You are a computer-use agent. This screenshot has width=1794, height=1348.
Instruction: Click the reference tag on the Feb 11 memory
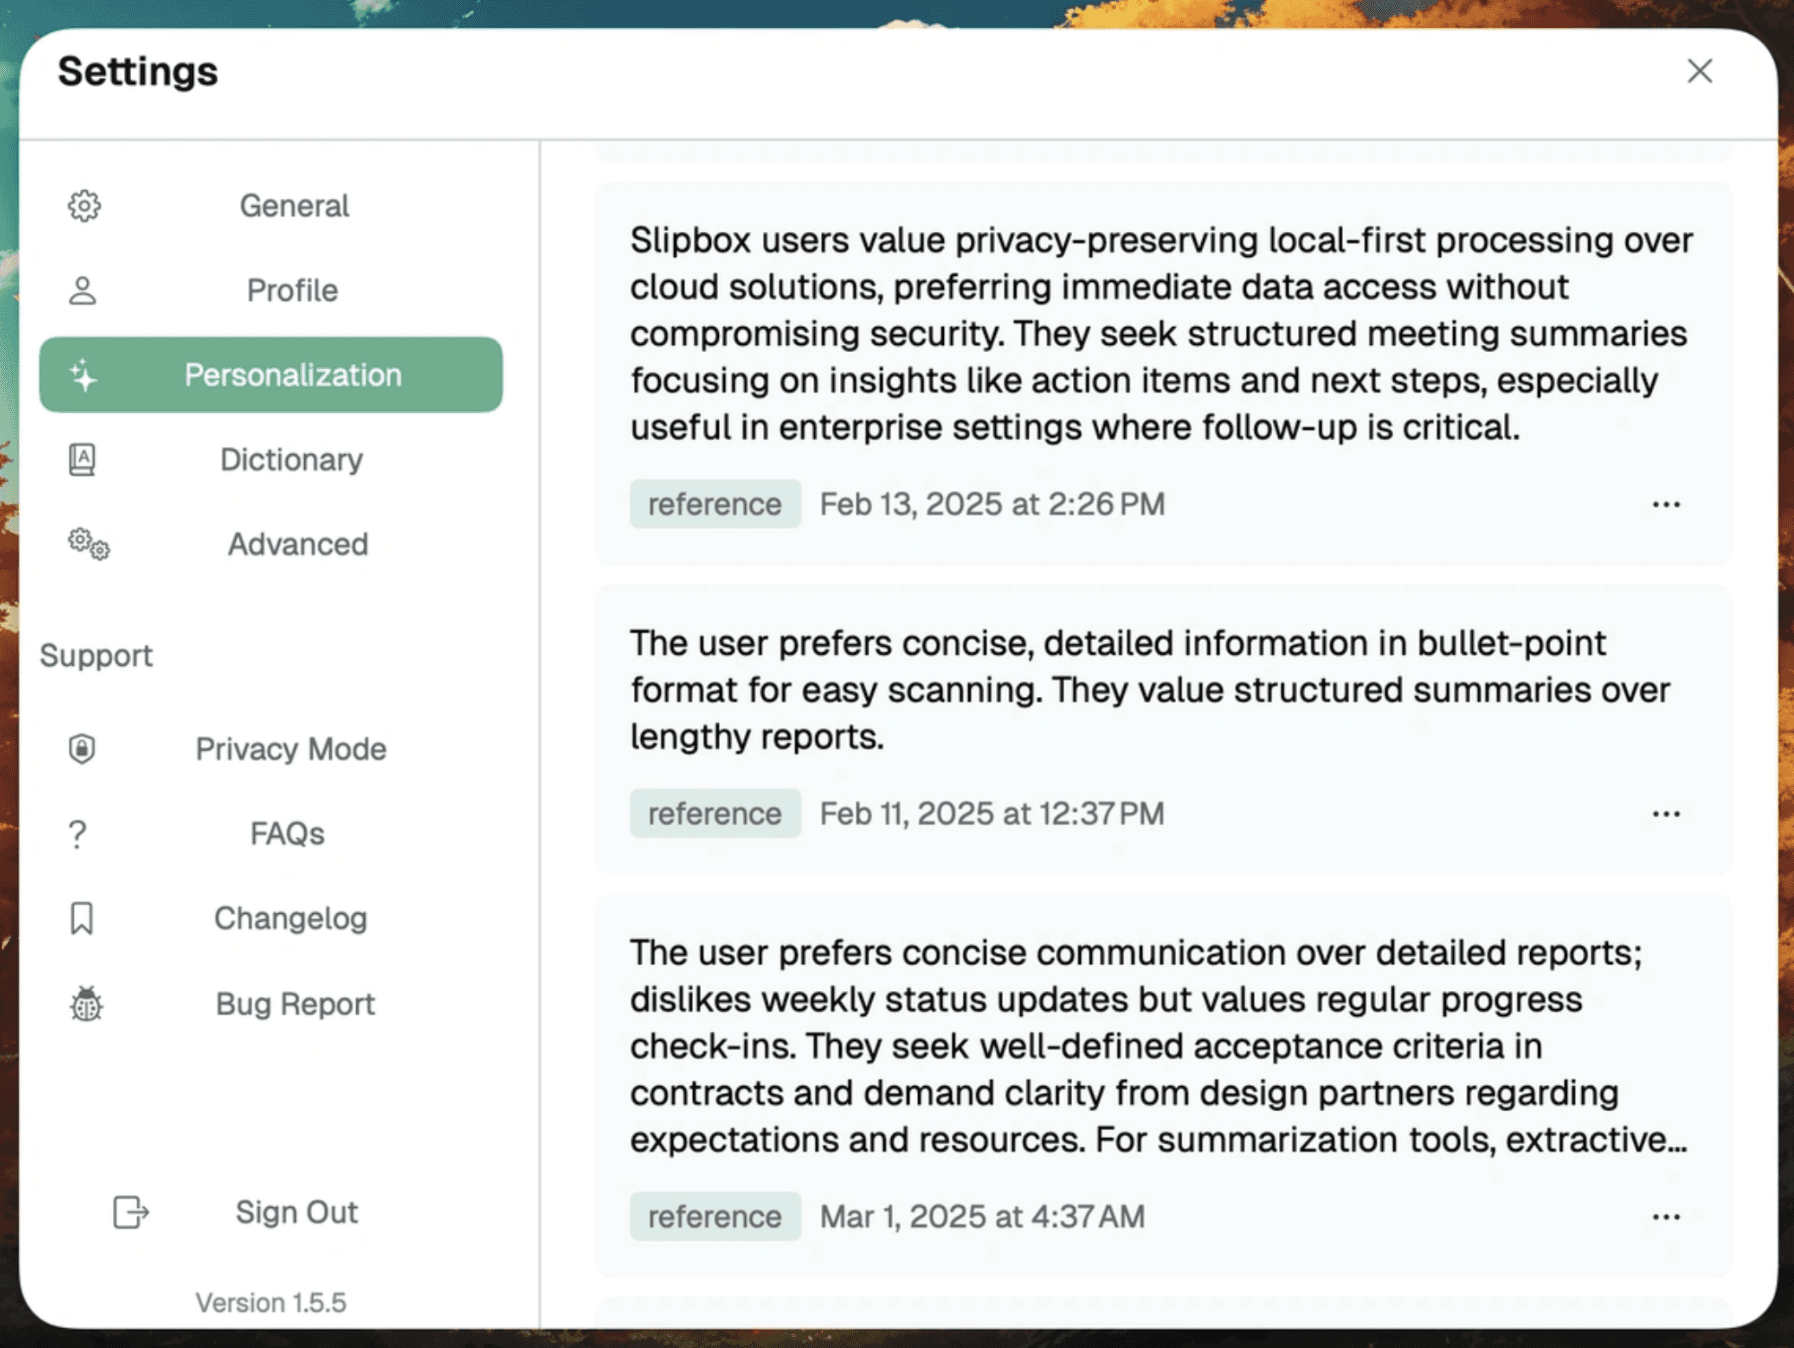point(715,813)
